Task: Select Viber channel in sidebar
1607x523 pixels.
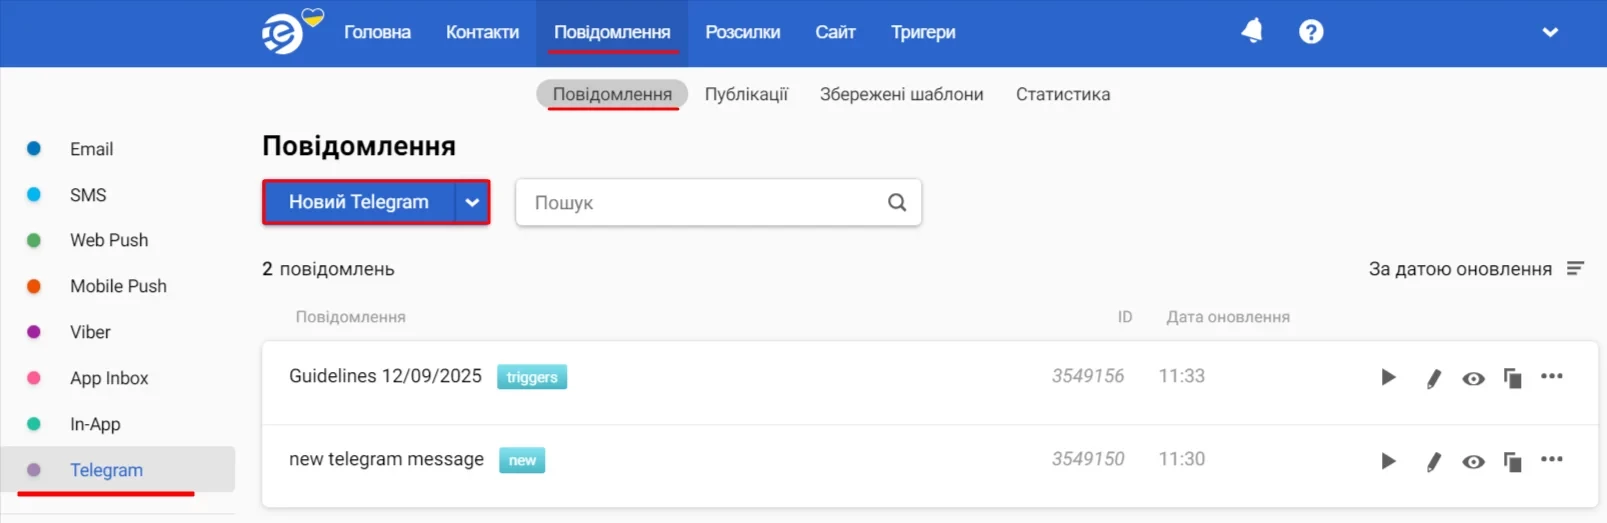Action: [90, 332]
